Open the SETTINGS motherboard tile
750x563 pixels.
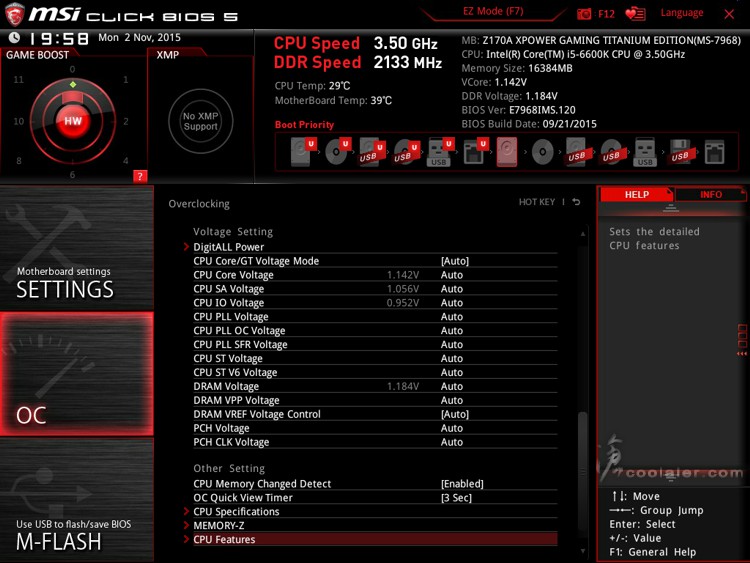click(x=77, y=248)
